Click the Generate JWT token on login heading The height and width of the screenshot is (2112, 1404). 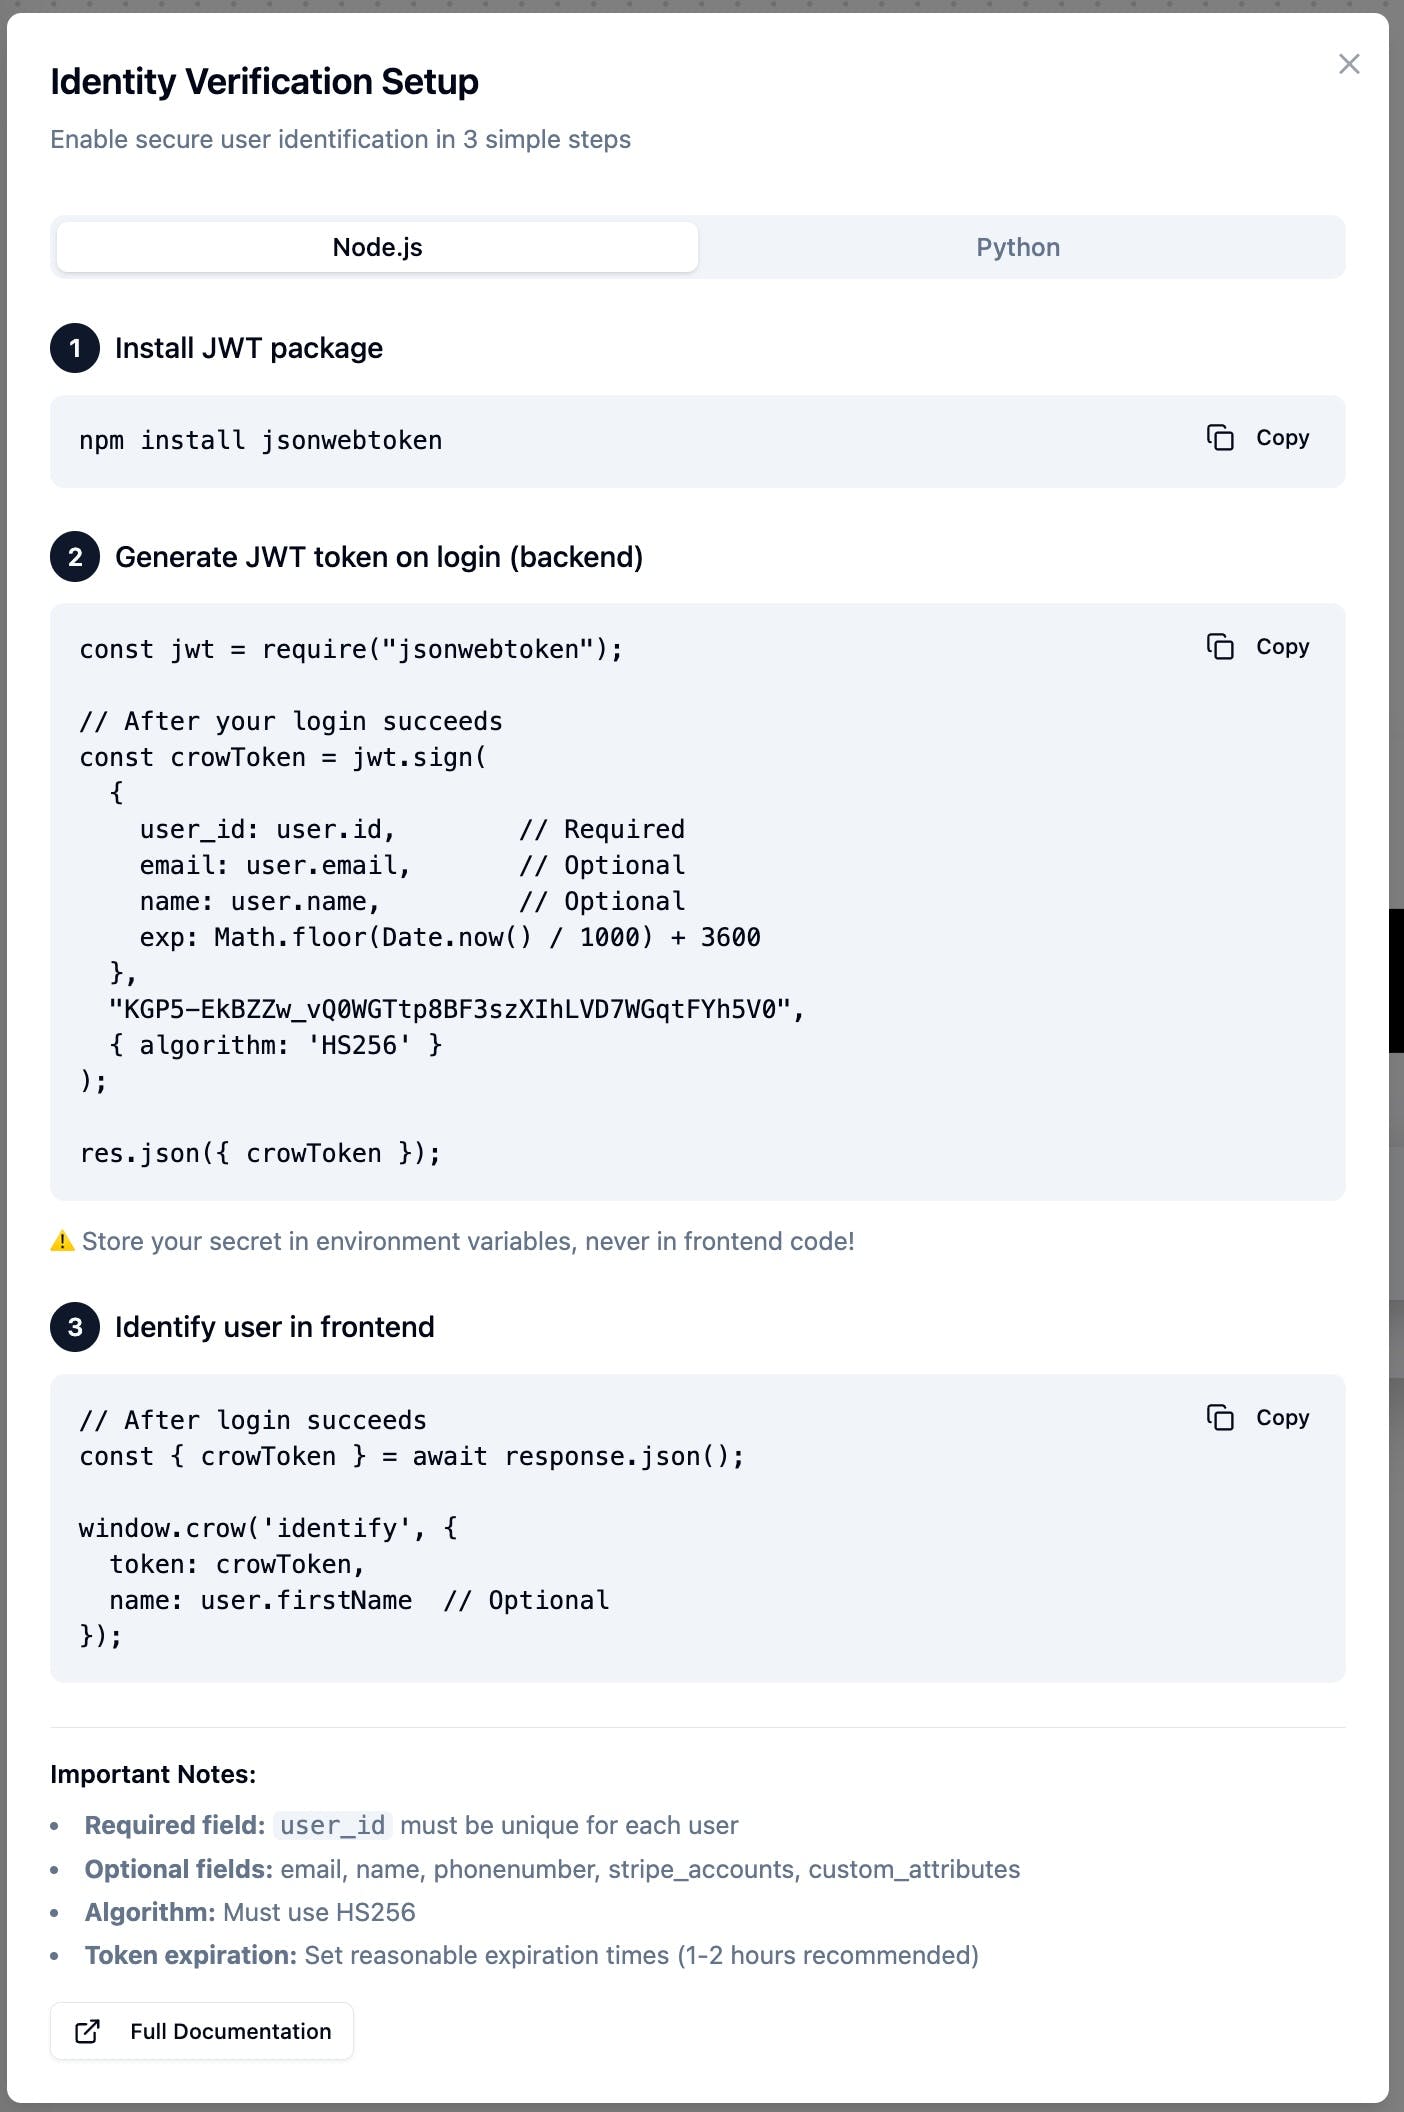(378, 557)
